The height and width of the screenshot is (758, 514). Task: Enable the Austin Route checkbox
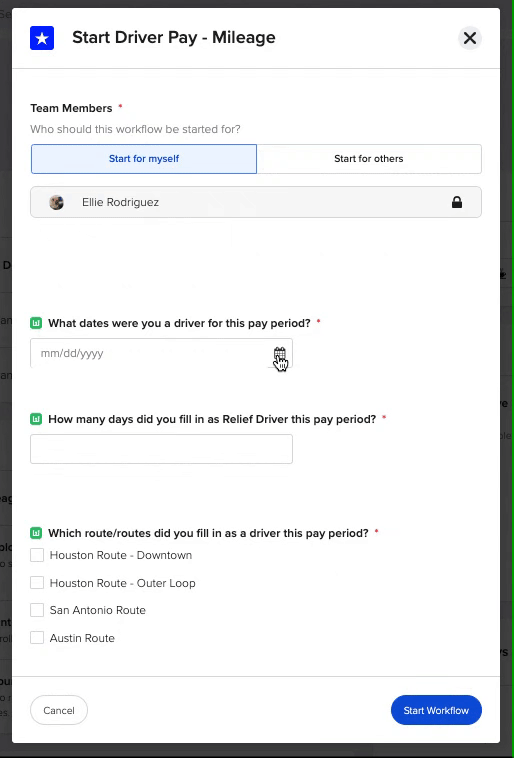click(37, 638)
